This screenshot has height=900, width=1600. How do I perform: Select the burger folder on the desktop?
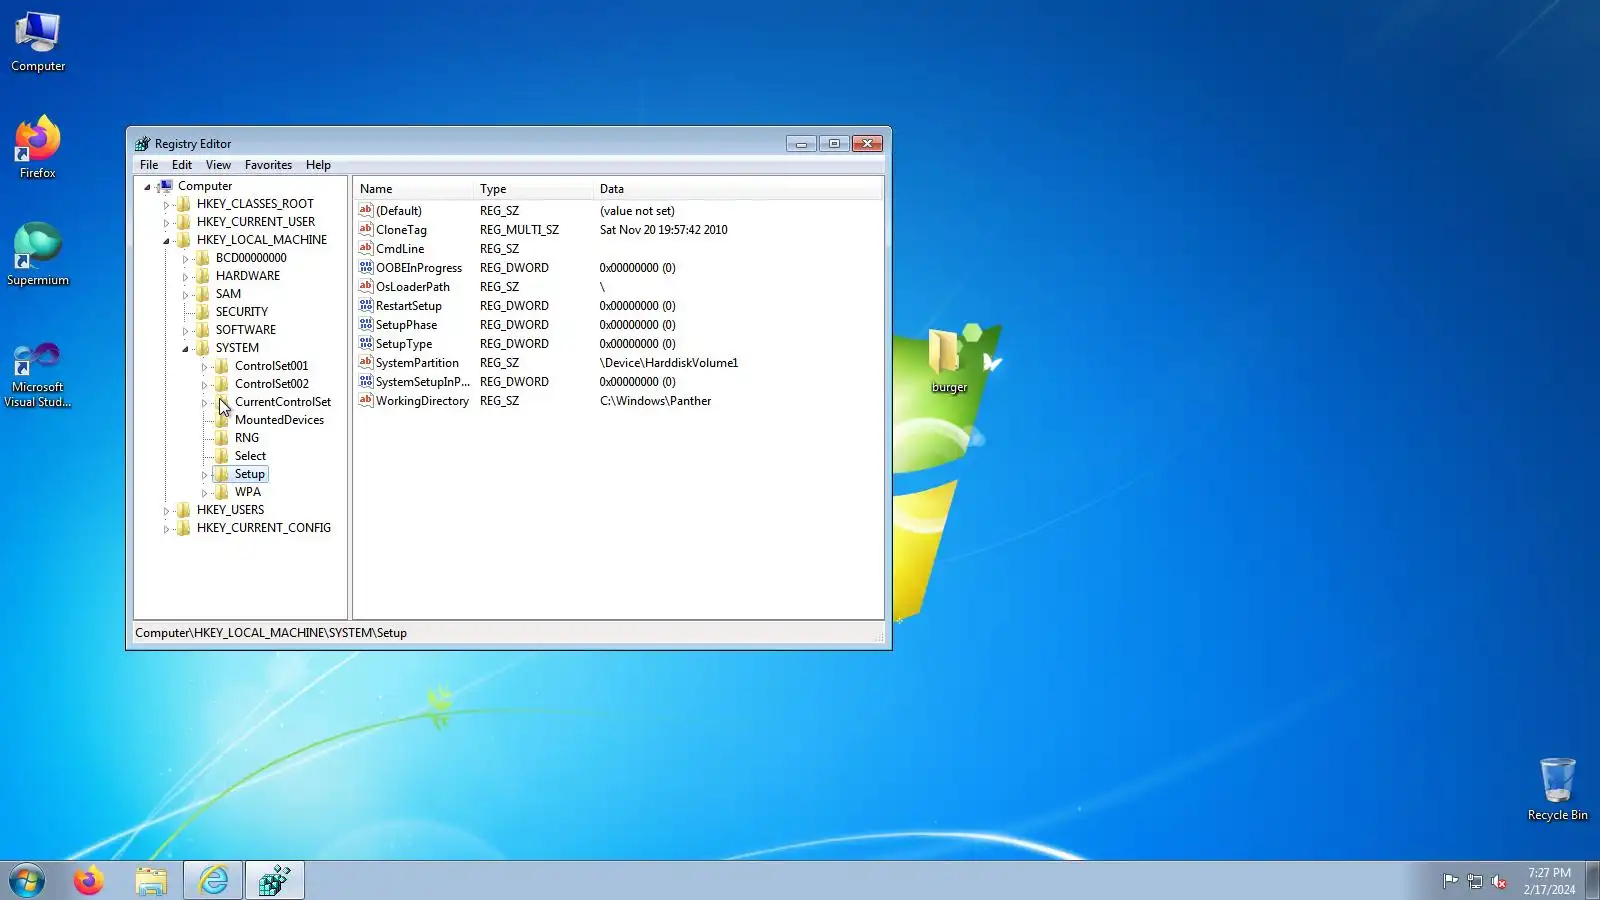tap(948, 360)
